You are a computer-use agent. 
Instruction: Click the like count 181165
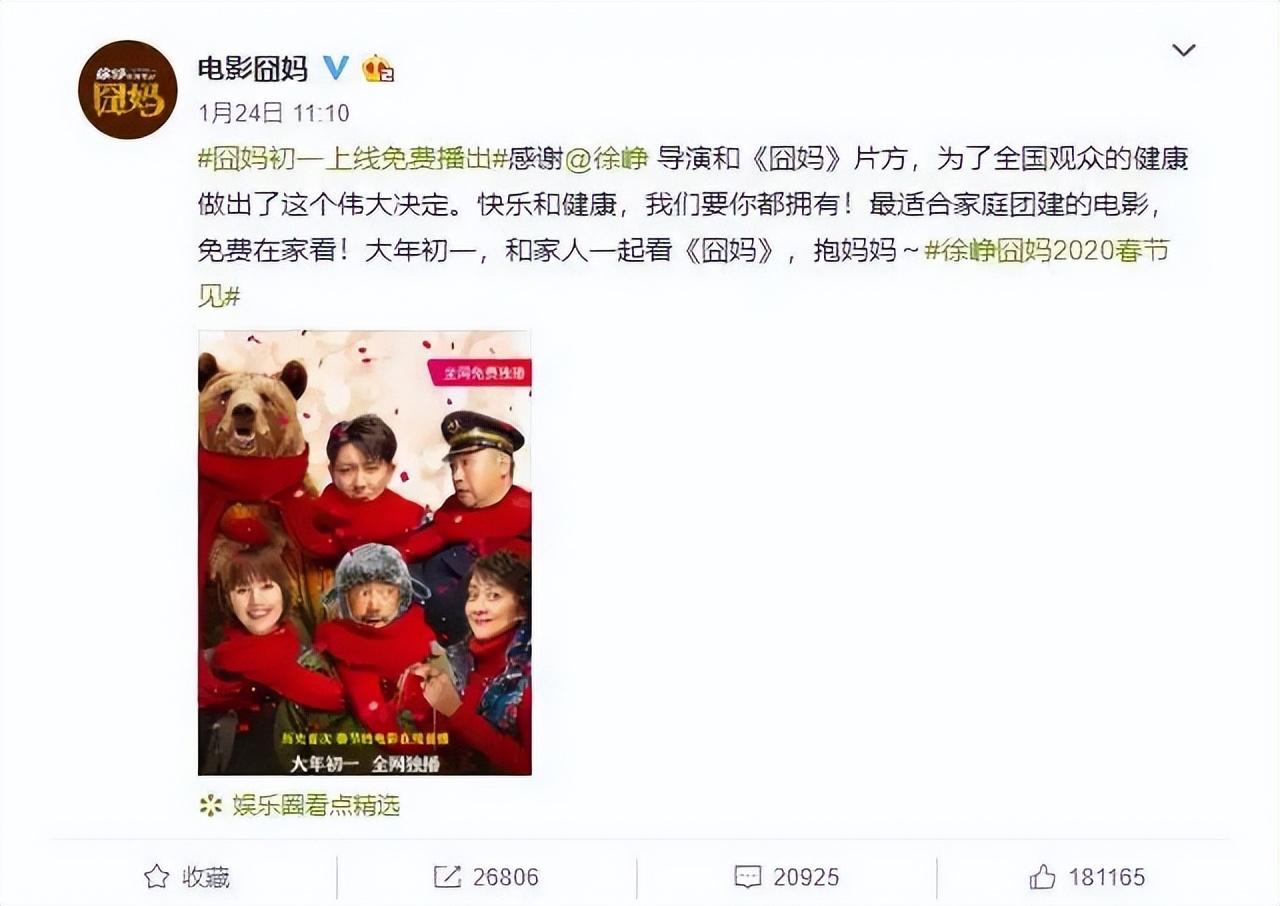click(1106, 877)
